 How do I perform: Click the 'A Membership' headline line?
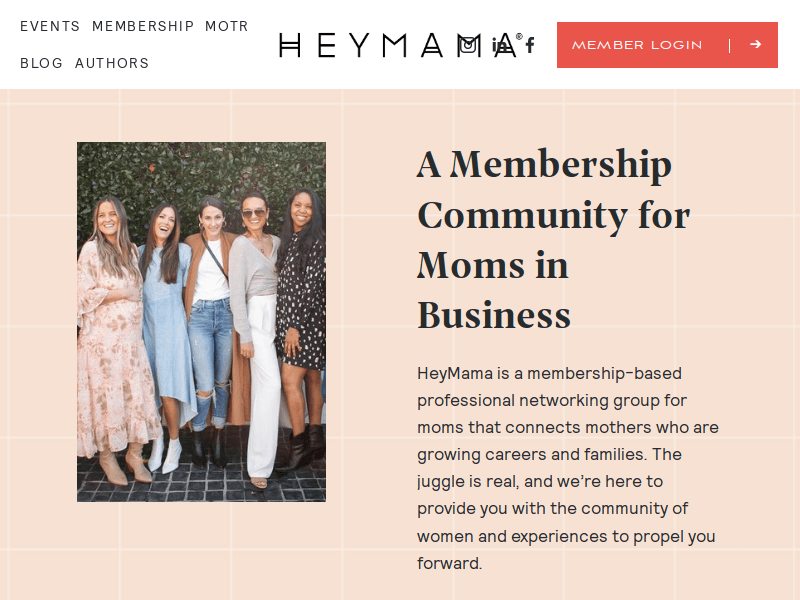pyautogui.click(x=544, y=164)
